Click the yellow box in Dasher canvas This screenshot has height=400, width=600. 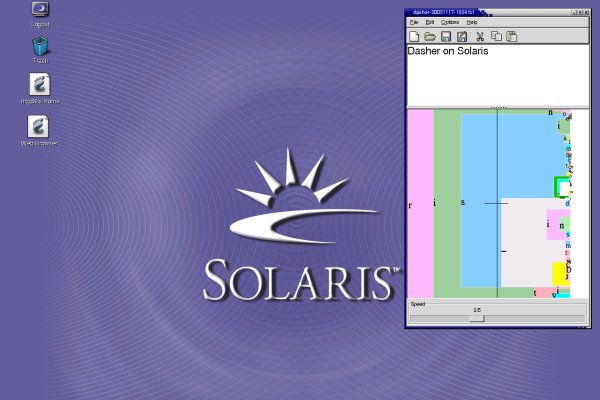tap(560, 272)
